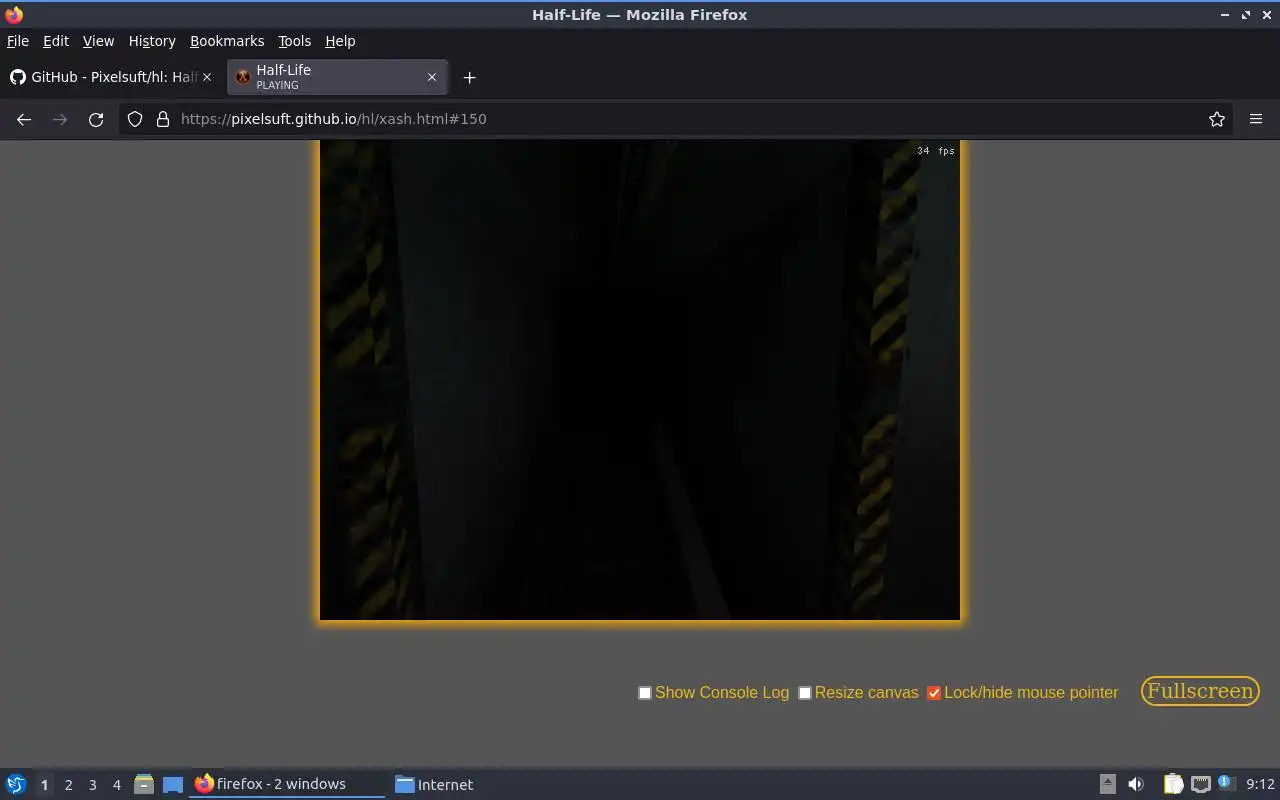Reload the current page

[96, 119]
